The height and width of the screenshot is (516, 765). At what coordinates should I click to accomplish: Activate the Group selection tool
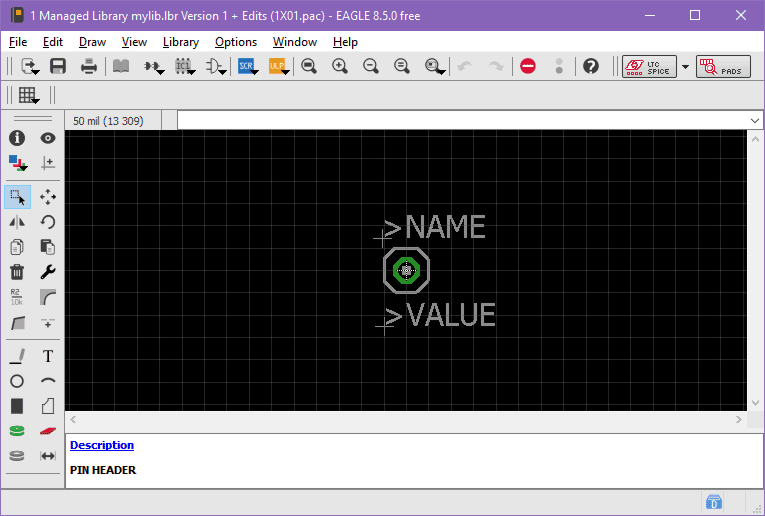tap(17, 197)
